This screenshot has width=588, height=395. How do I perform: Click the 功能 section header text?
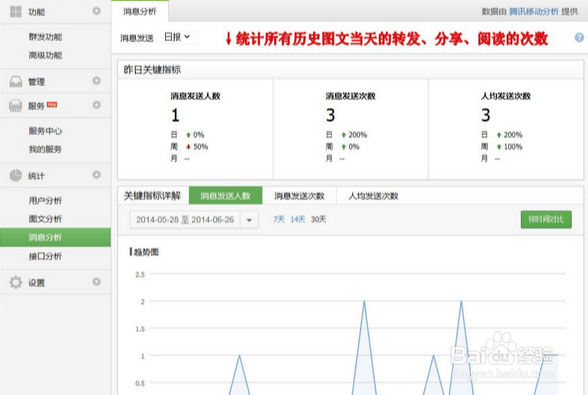36,12
